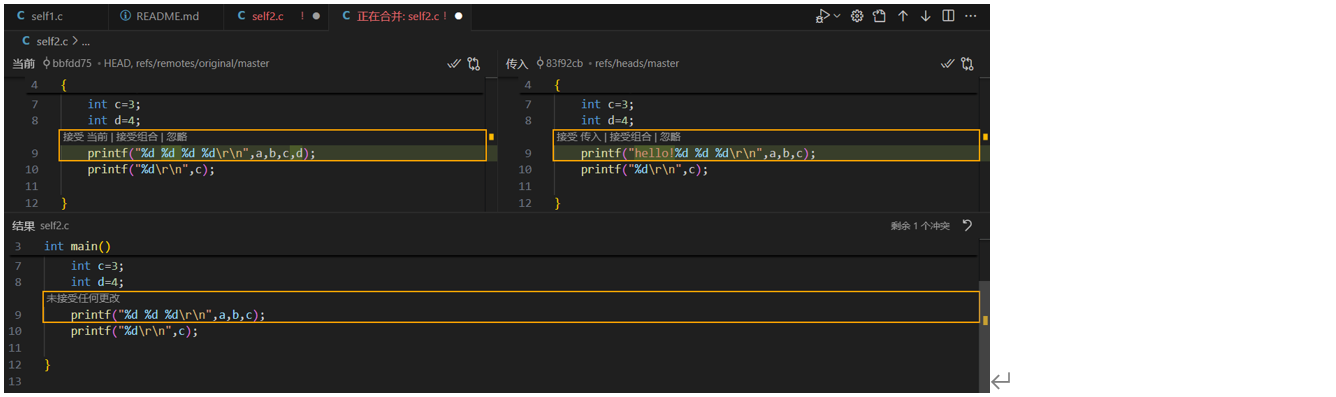
Task: Close the self2.c tab via its dot
Action: tap(317, 17)
